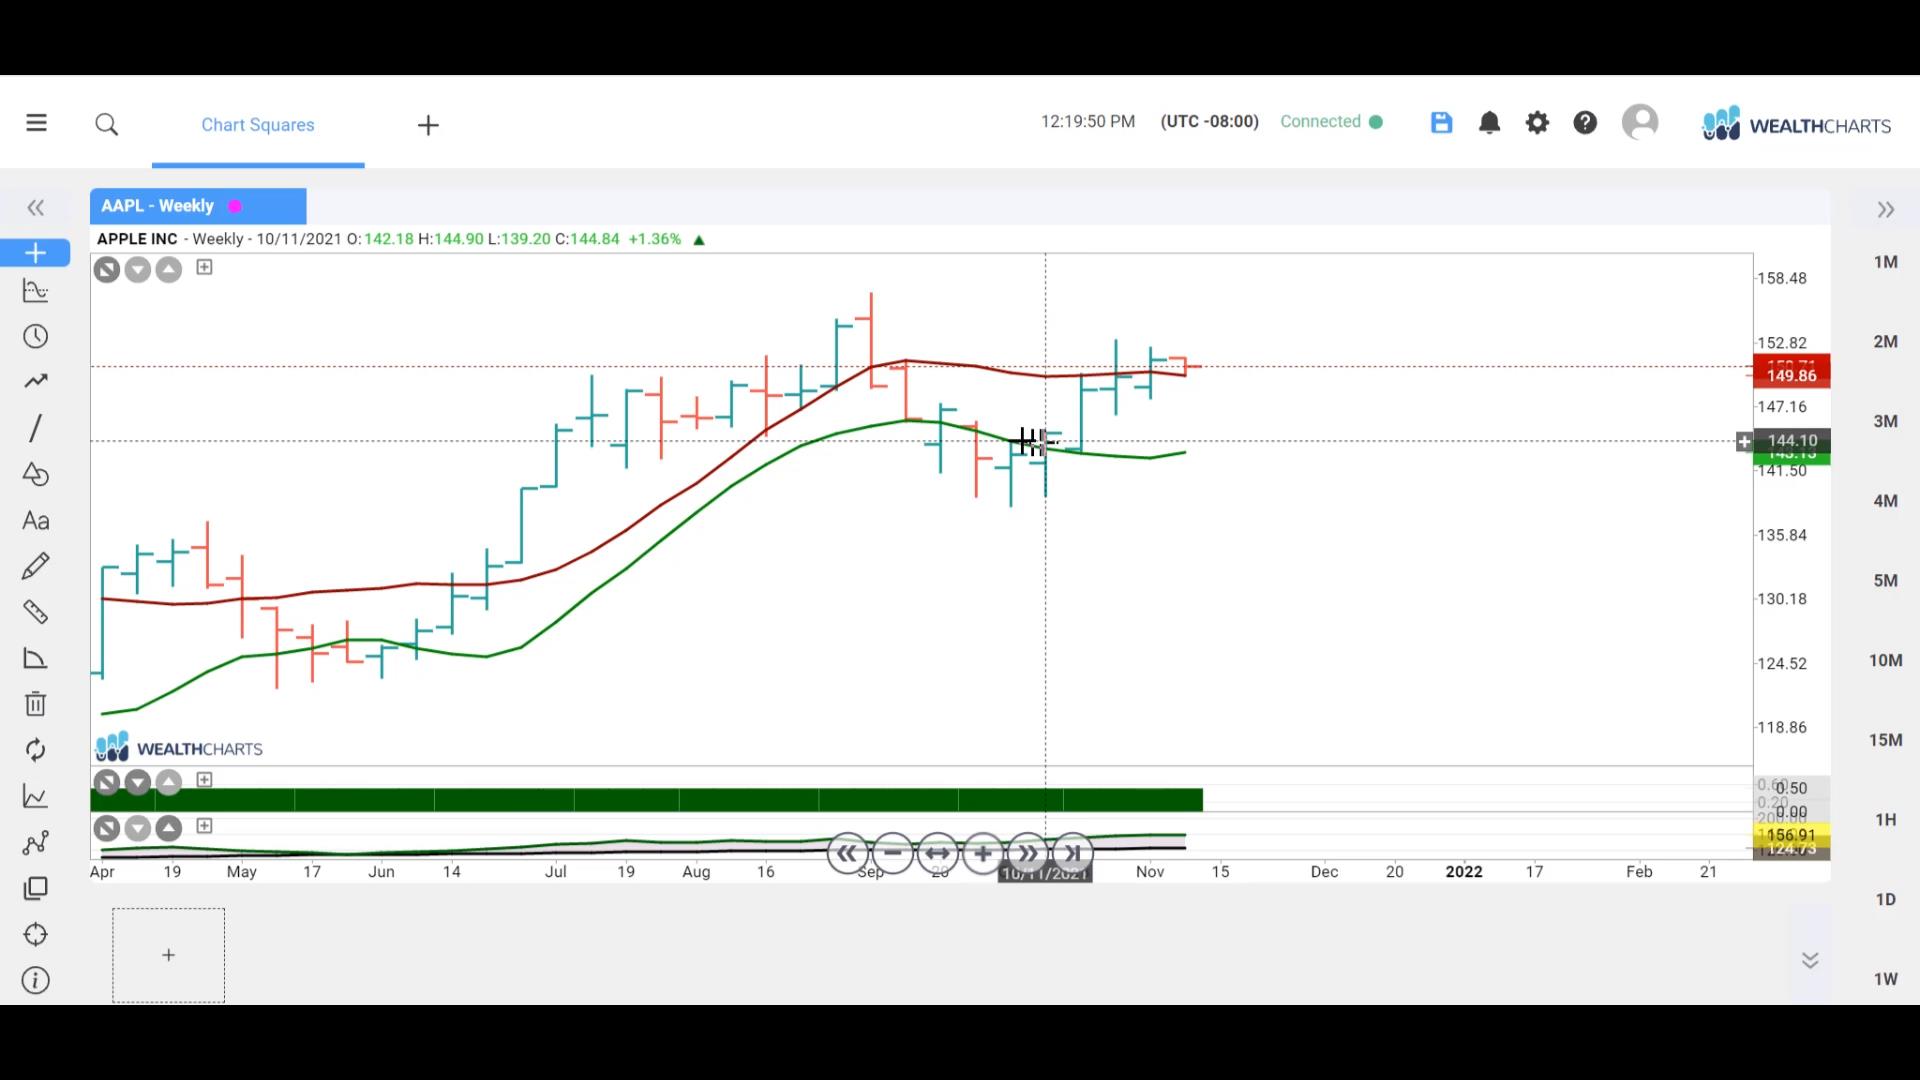Image resolution: width=1920 pixels, height=1080 pixels.
Task: Zoom in the chart with plus button
Action: point(983,853)
